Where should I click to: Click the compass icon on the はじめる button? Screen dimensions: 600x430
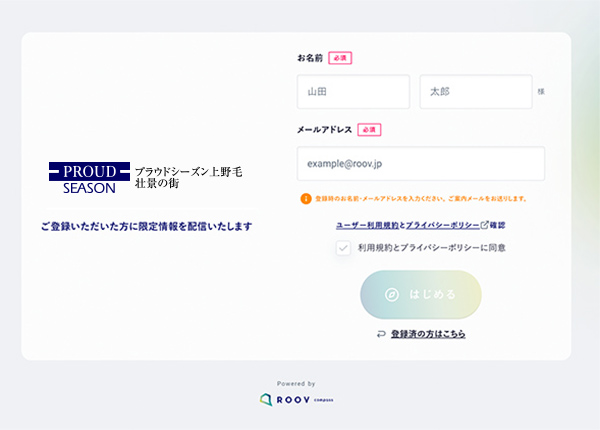(x=392, y=295)
